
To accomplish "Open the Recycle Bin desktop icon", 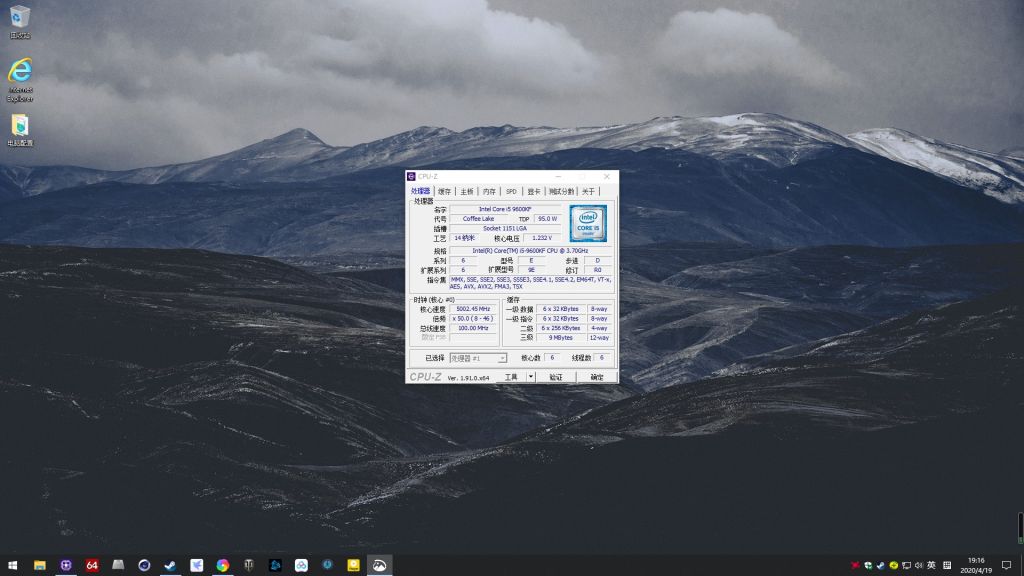I will (20, 15).
